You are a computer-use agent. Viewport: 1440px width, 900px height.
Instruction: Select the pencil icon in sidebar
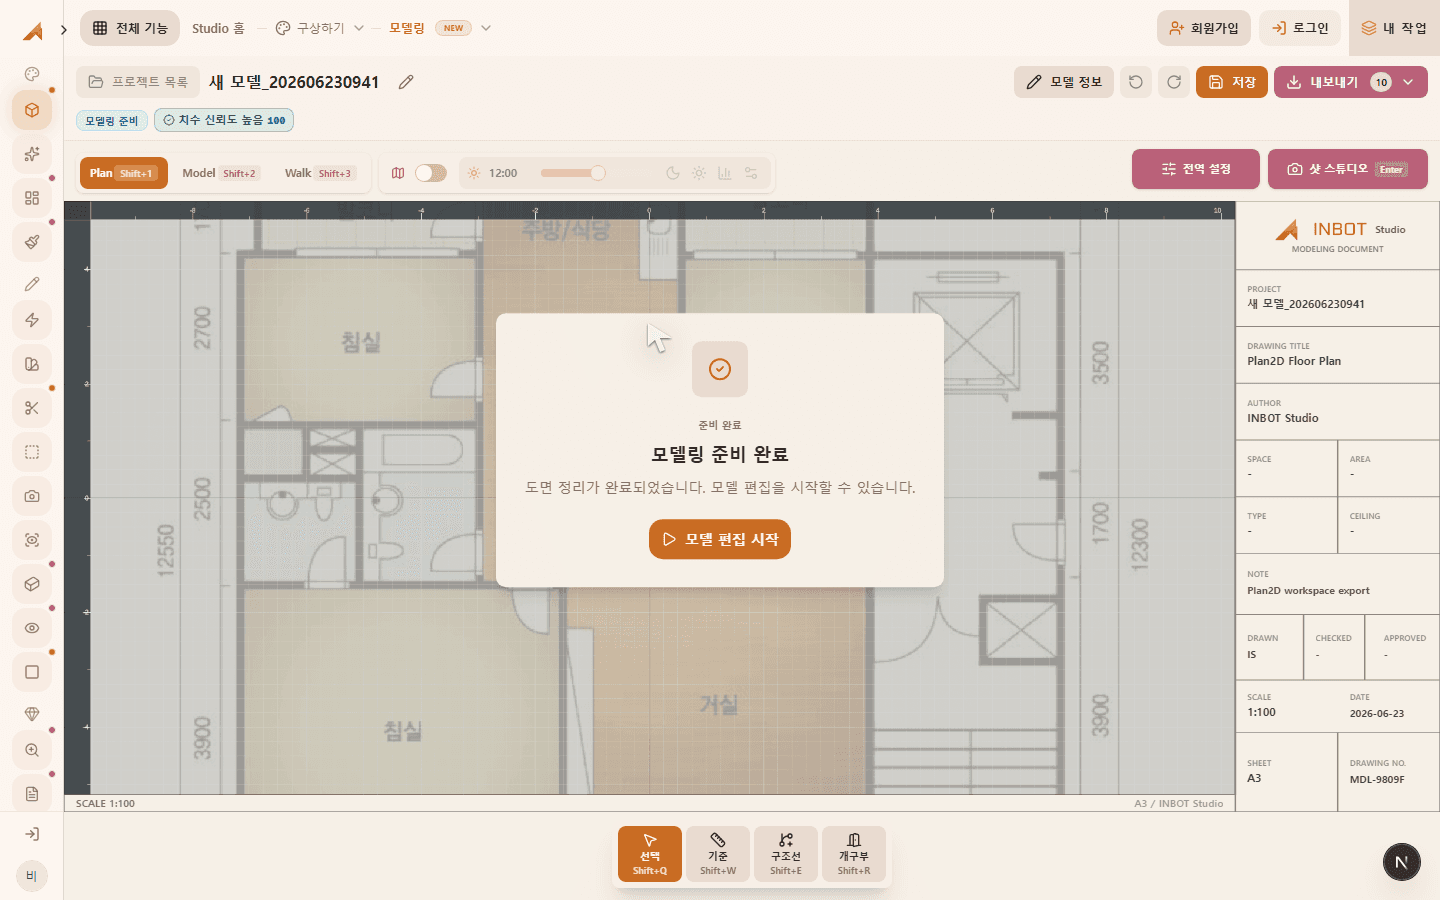[32, 284]
